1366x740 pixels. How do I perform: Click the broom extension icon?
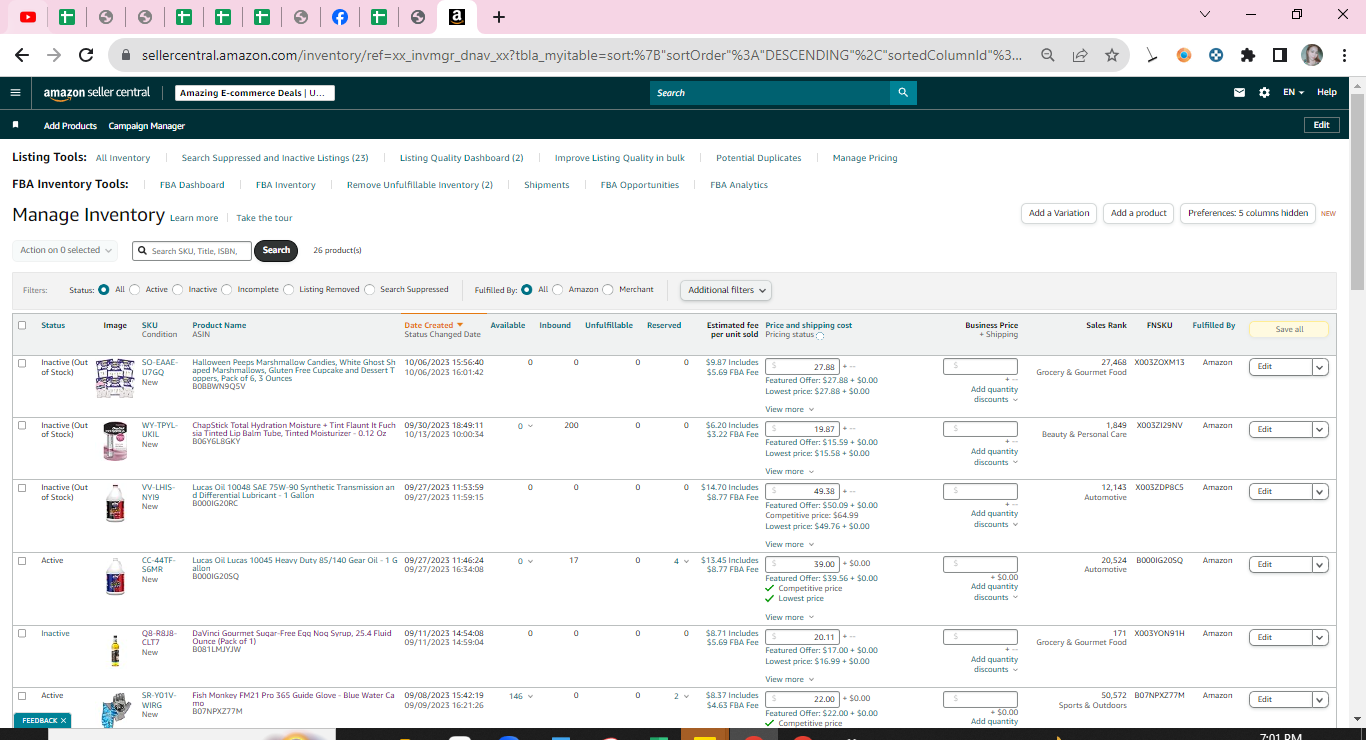1152,56
